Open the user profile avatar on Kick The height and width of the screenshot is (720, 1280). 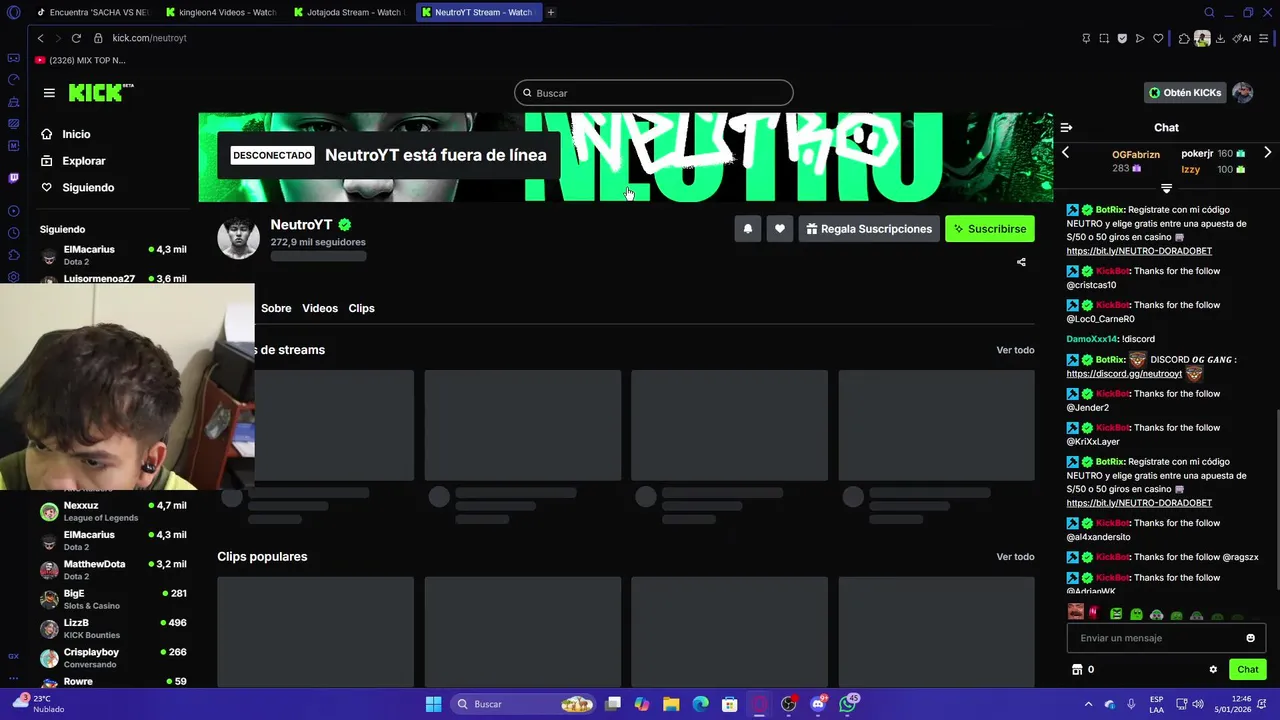tap(1243, 93)
